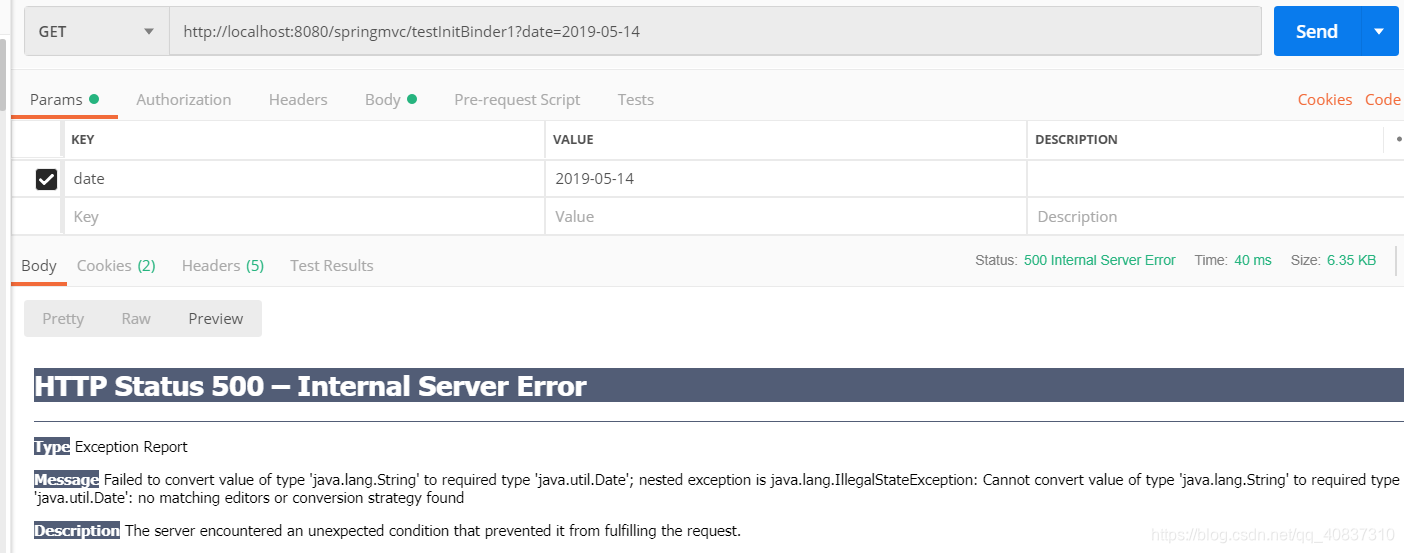The height and width of the screenshot is (553, 1404).
Task: Click the 'Exception Report' text
Action: coord(131,447)
